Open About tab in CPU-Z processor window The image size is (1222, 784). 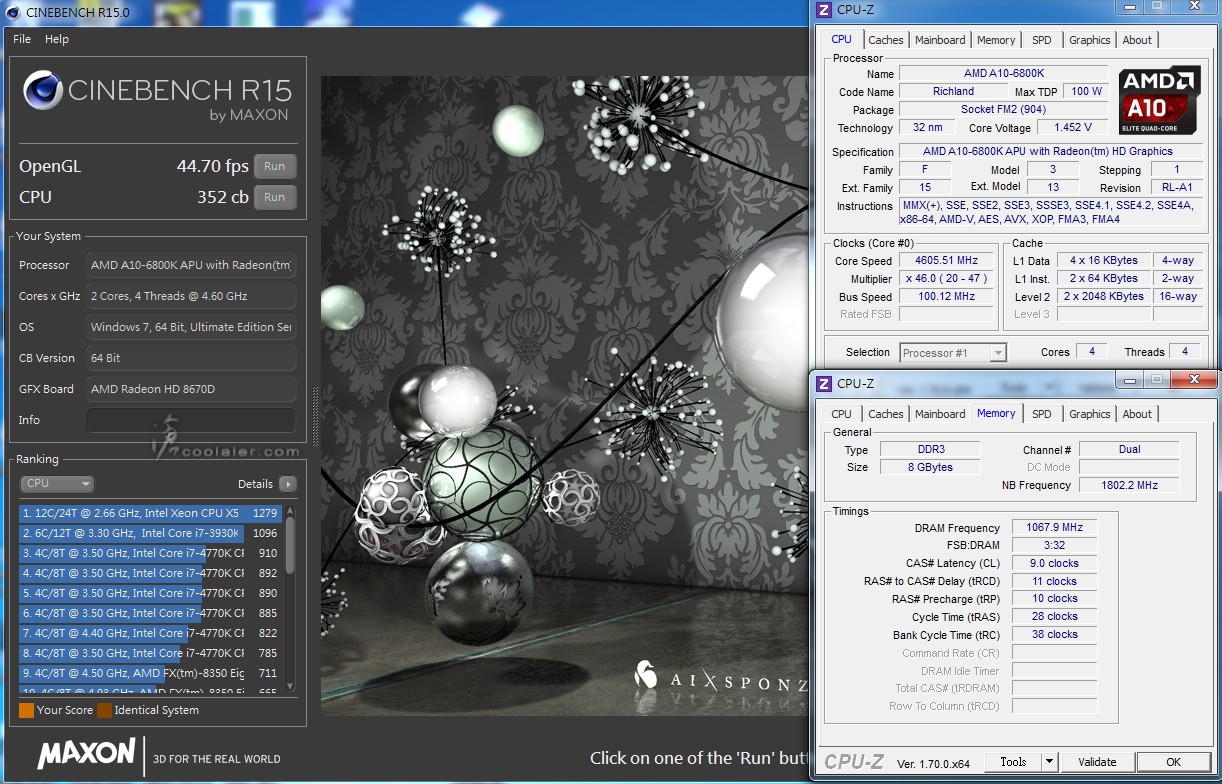click(1137, 40)
